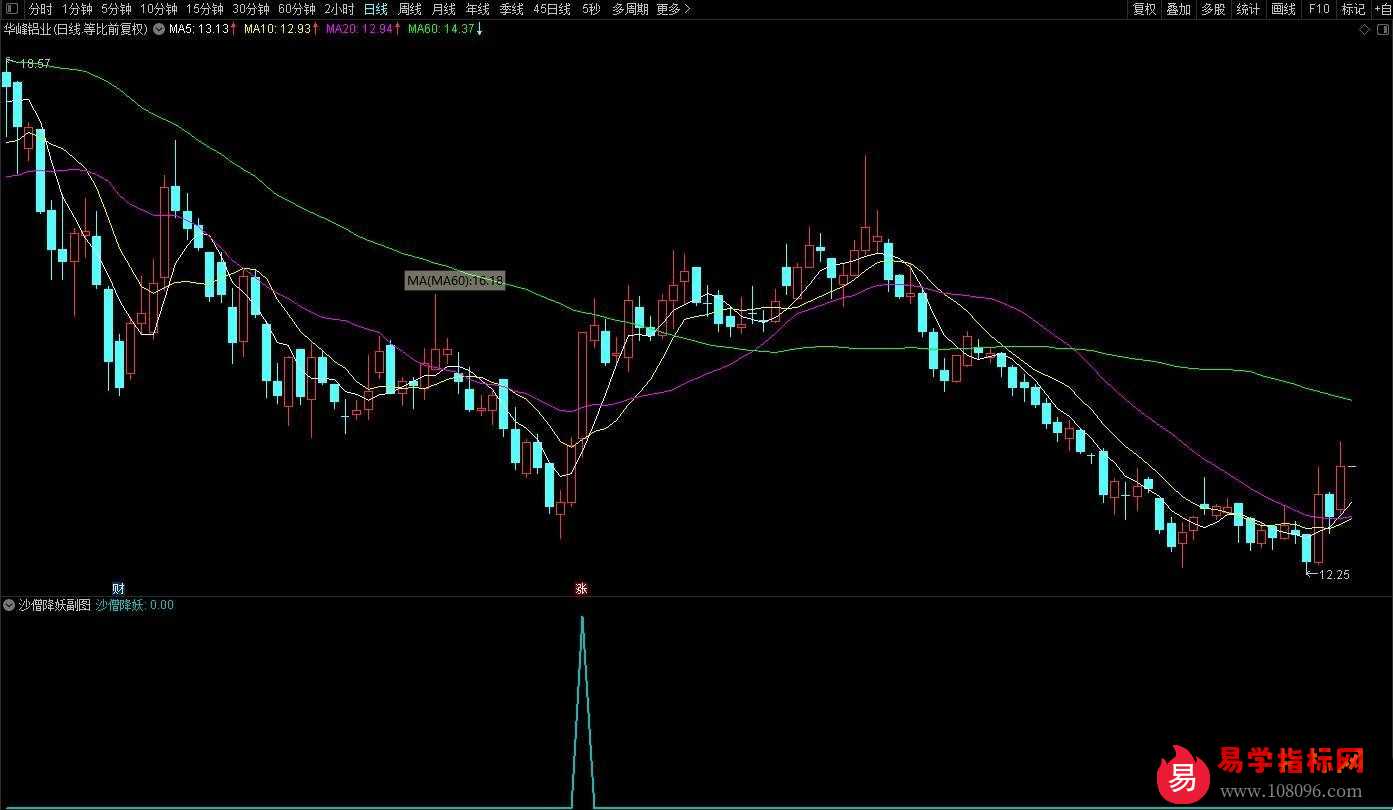
Task: Open the 画线 drawing tools
Action: click(1283, 9)
